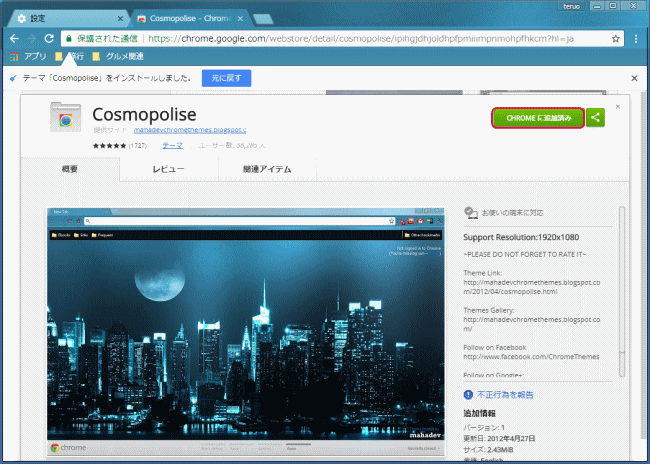This screenshot has height=464, width=650.
Task: Go back with the browser back arrow
Action: point(14,39)
